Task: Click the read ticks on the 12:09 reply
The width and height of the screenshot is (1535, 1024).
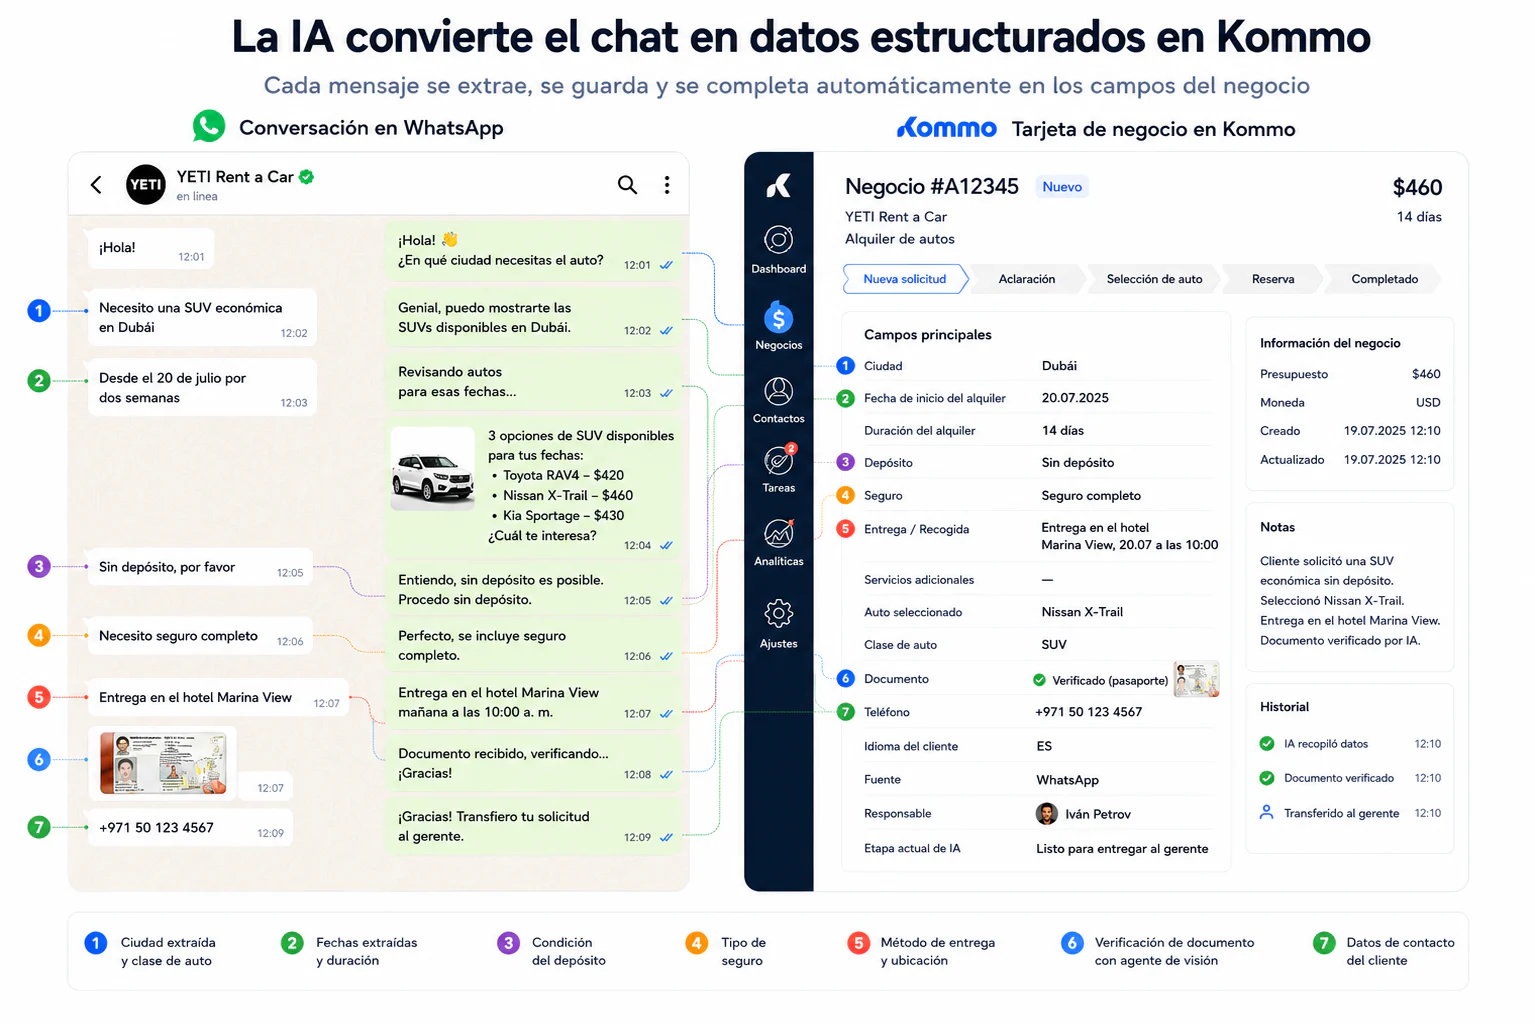Action: tap(666, 838)
